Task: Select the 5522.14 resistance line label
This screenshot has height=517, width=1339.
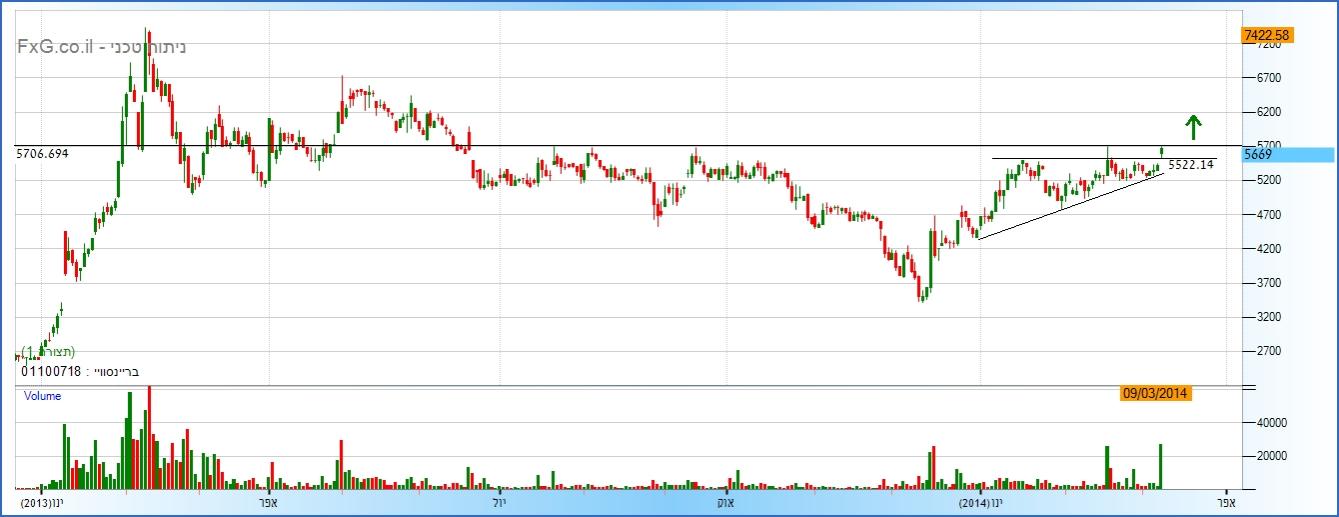Action: 1190,163
